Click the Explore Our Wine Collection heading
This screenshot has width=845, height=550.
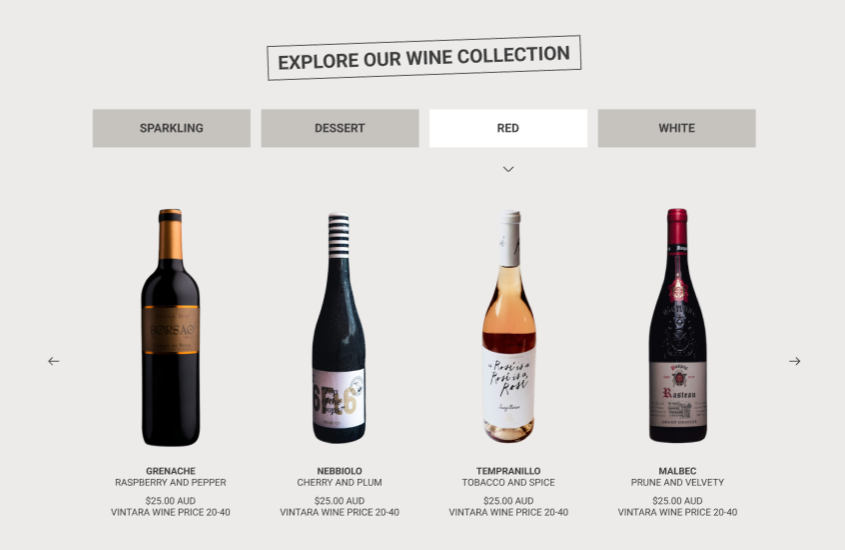click(x=424, y=58)
